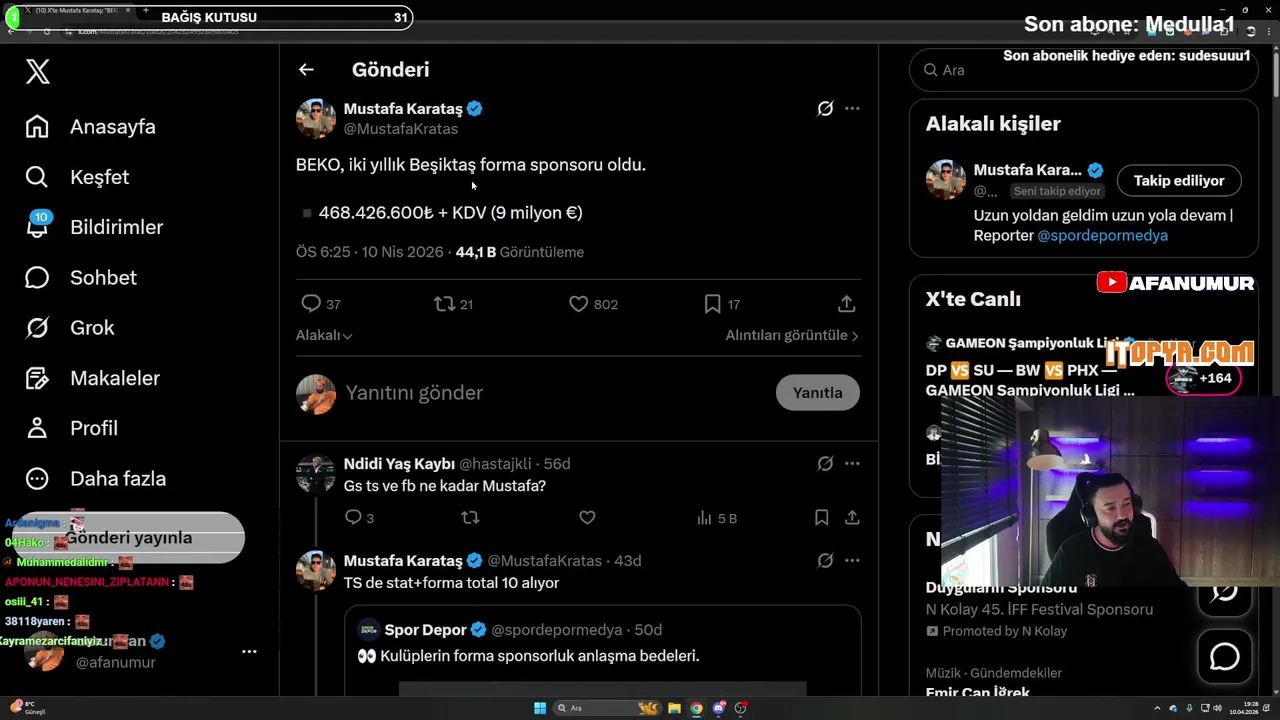This screenshot has height=720, width=1280.
Task: Open GAMEON Şampiyonluk Ligi live item
Action: tap(1084, 366)
